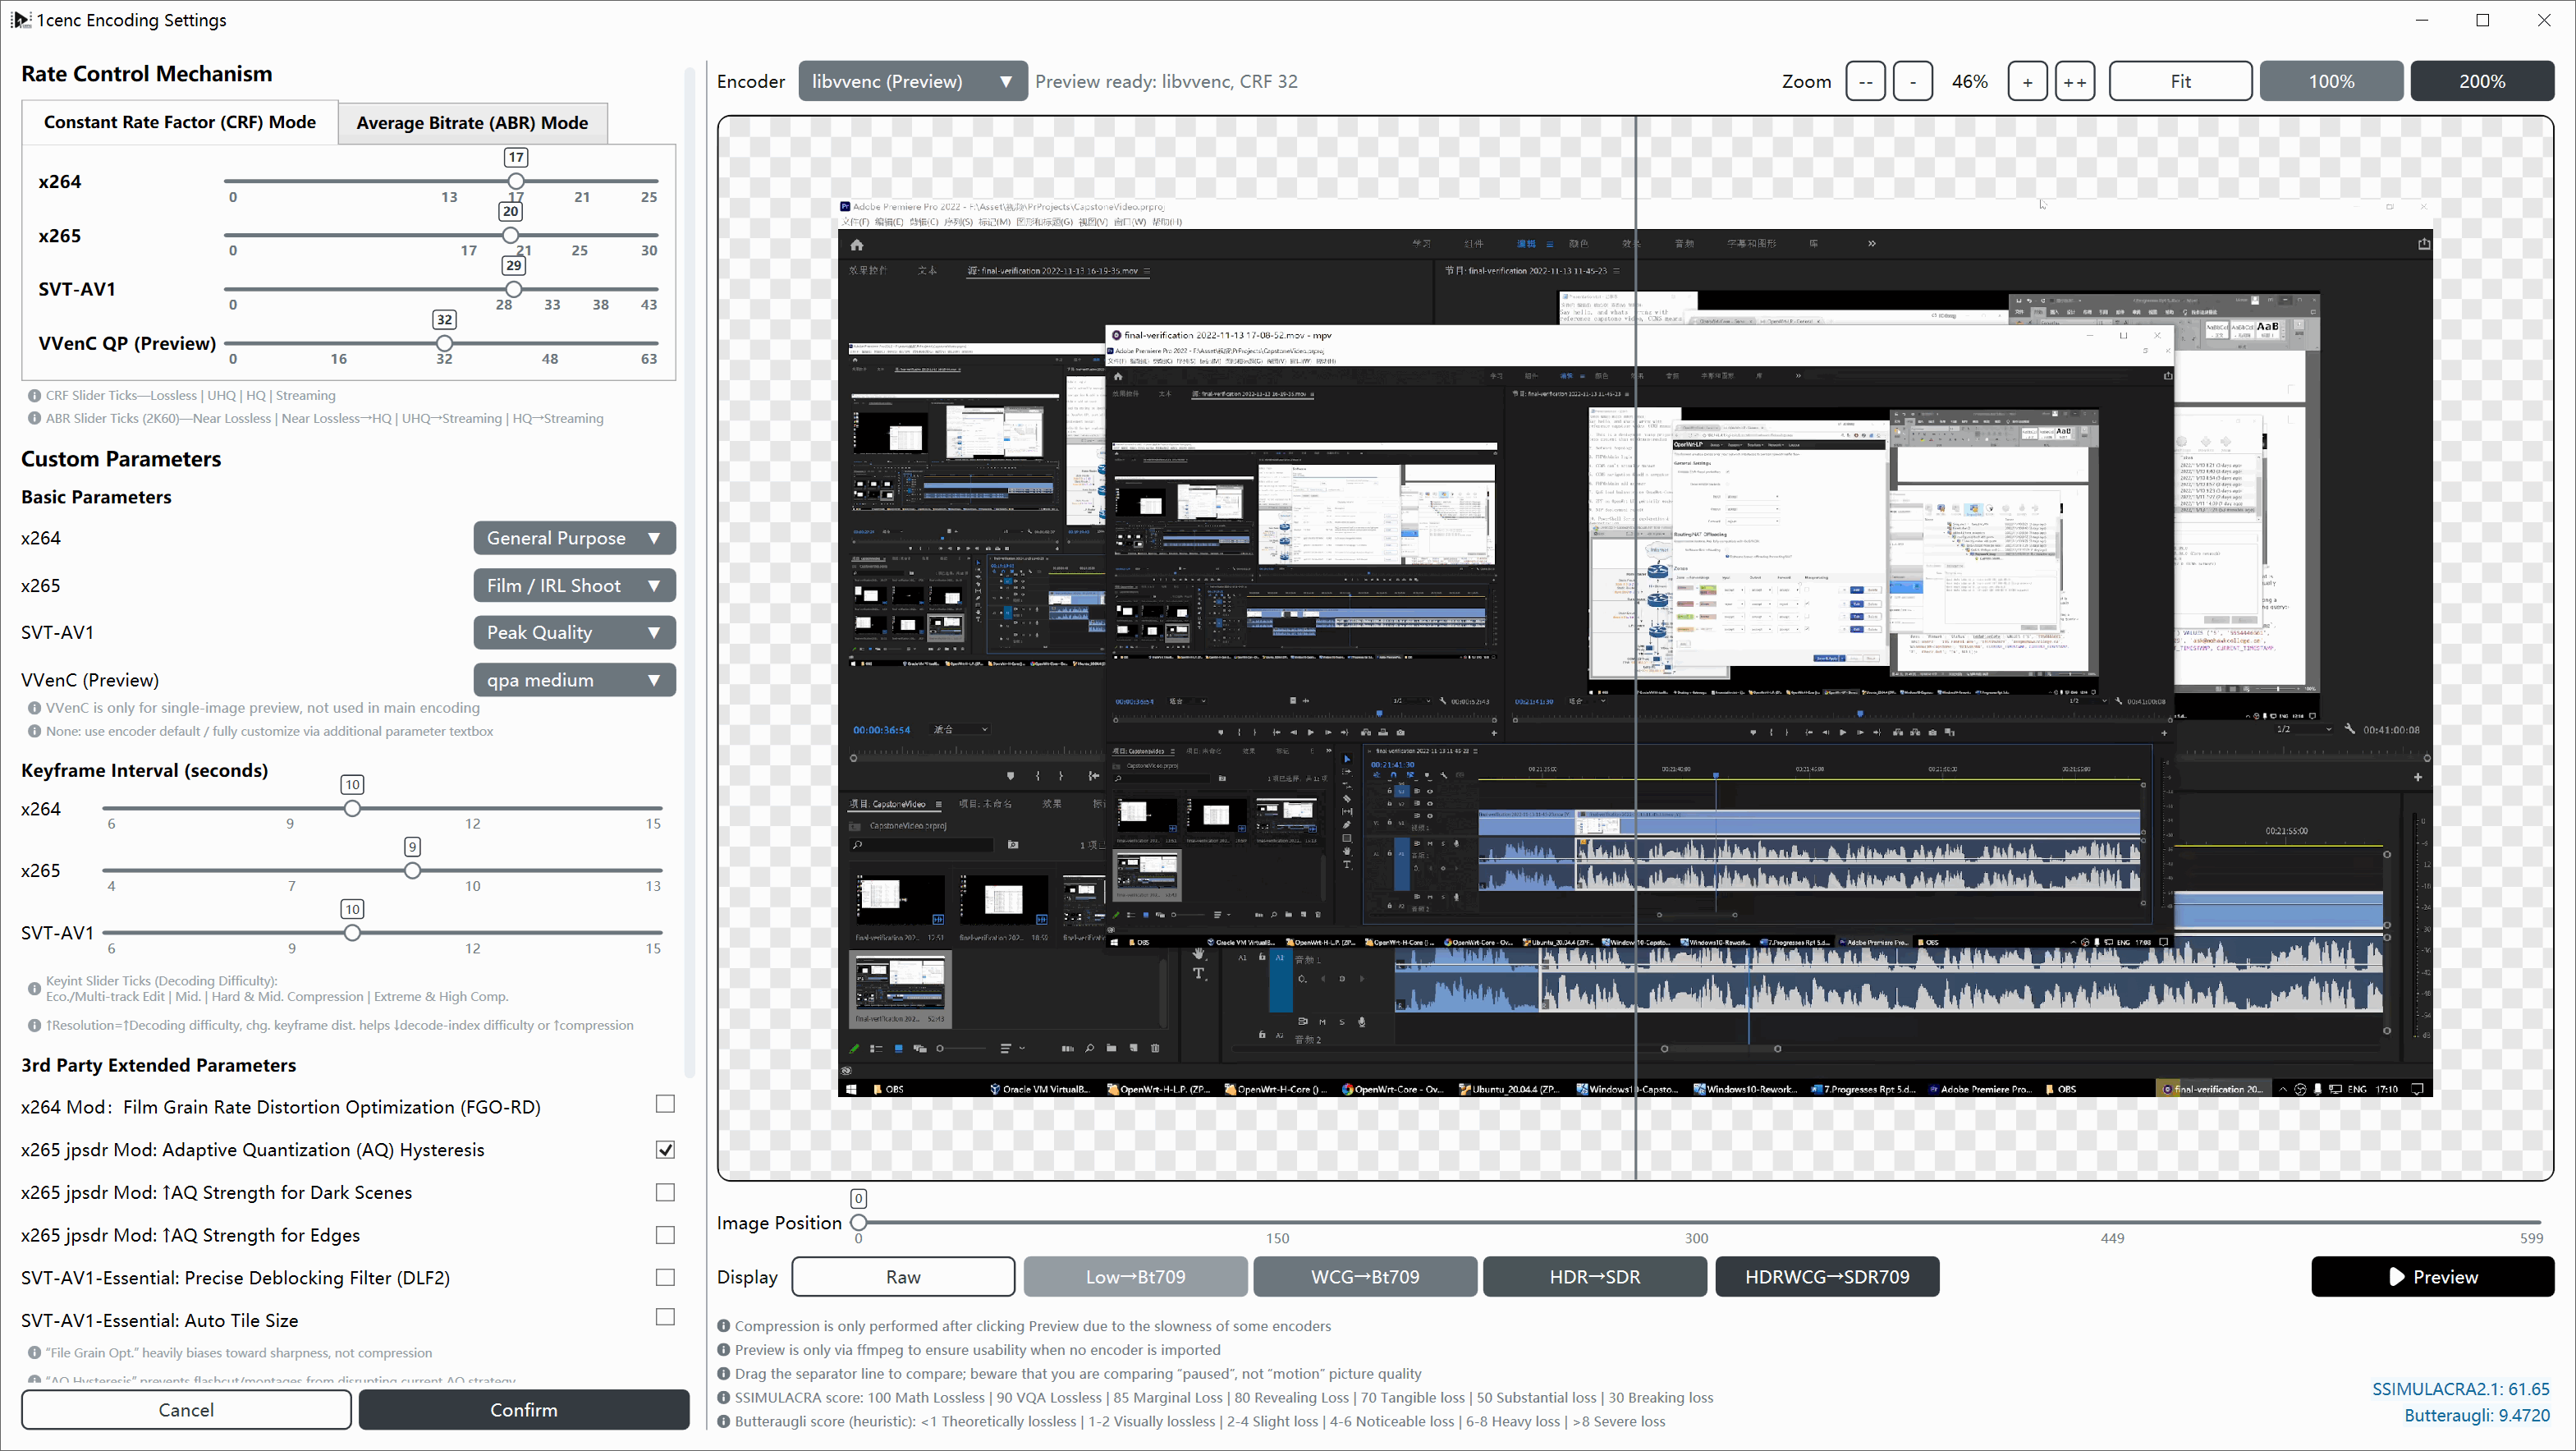Viewport: 2576px width, 1451px height.
Task: Click the Preview ready: libvvenc, CRF 32 status
Action: [1166, 81]
